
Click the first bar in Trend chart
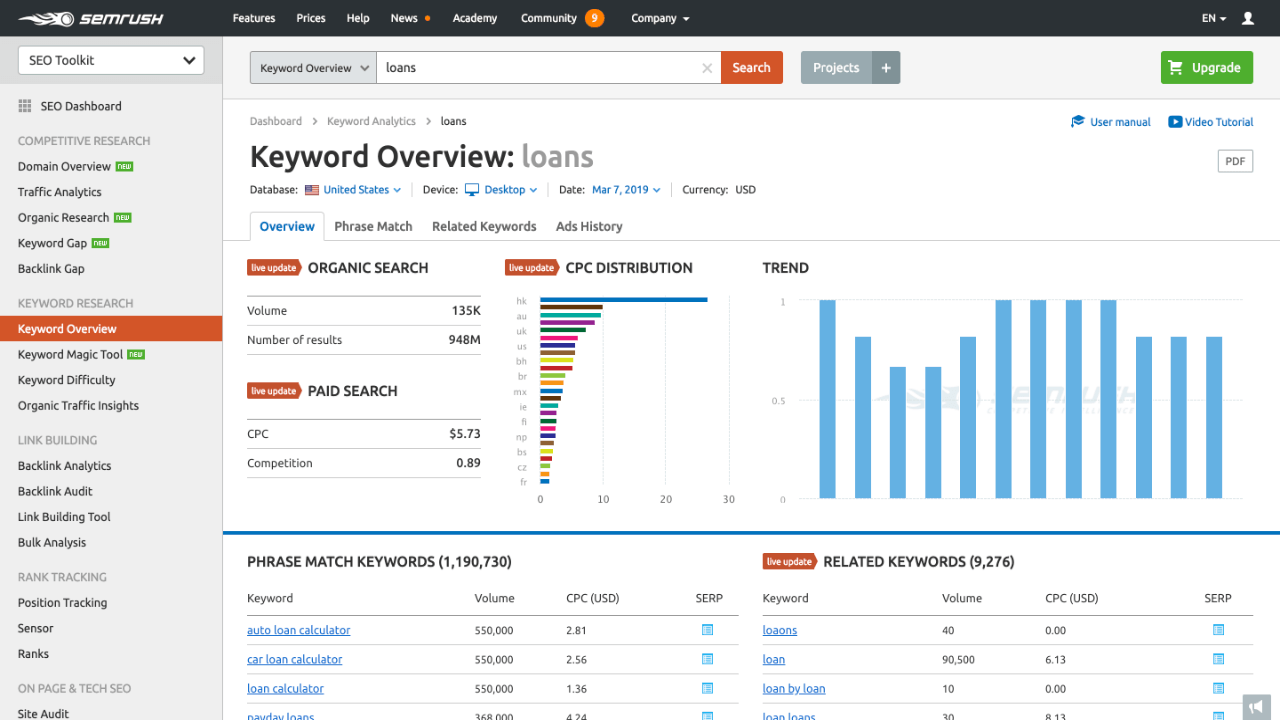[x=827, y=399]
